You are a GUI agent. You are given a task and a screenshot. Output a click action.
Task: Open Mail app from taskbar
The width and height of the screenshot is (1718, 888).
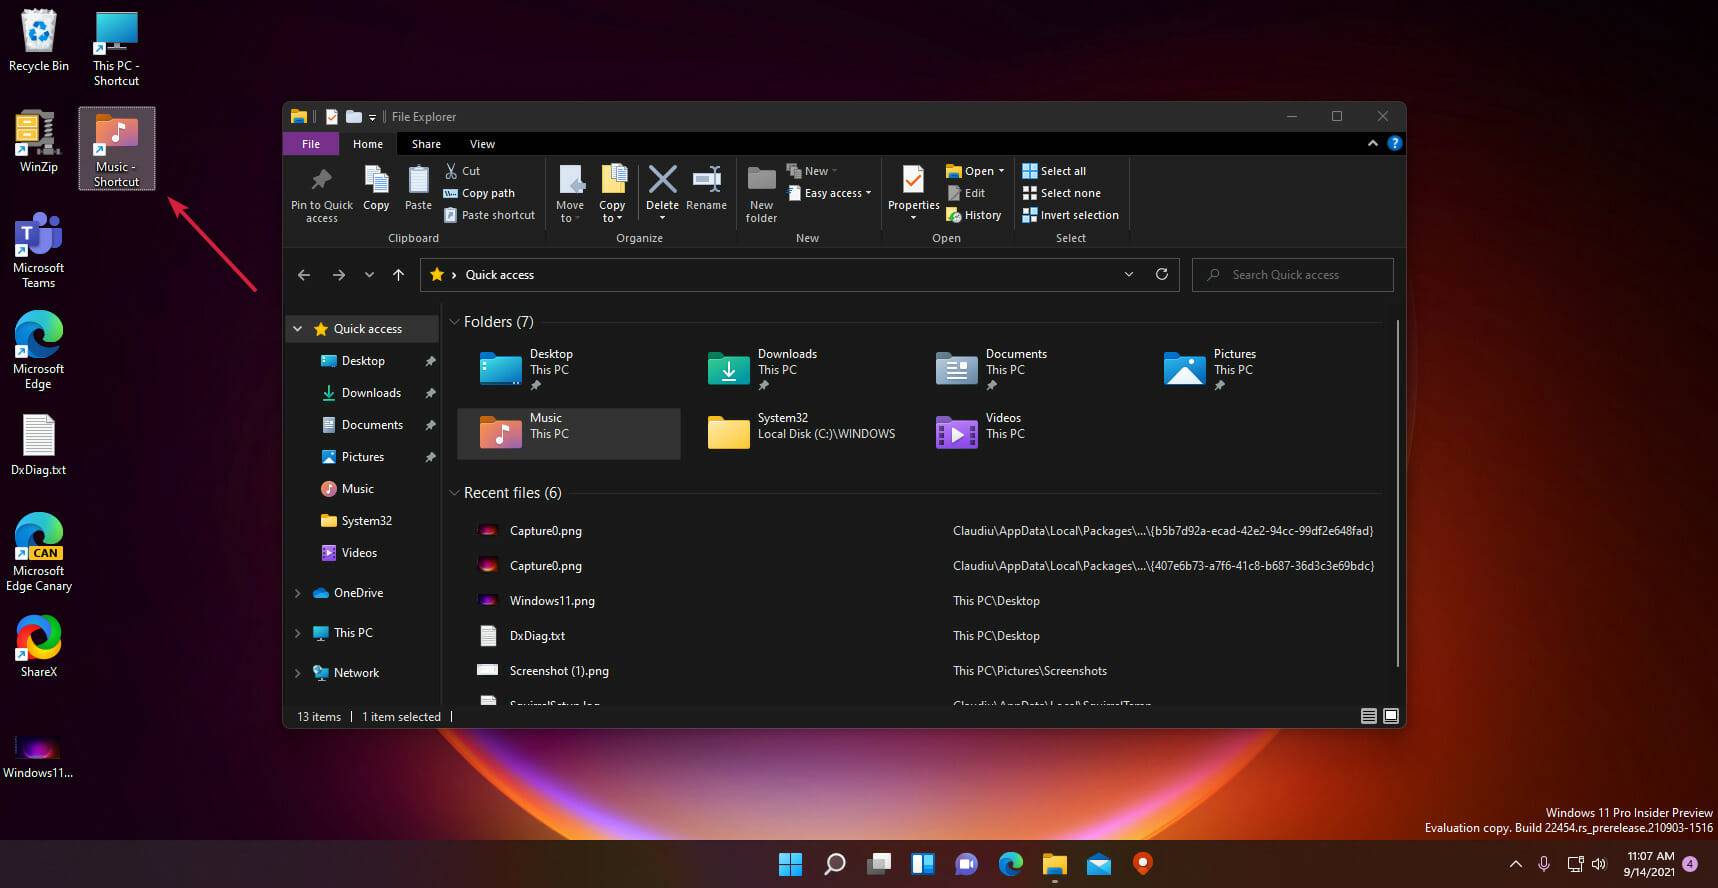pyautogui.click(x=1099, y=864)
